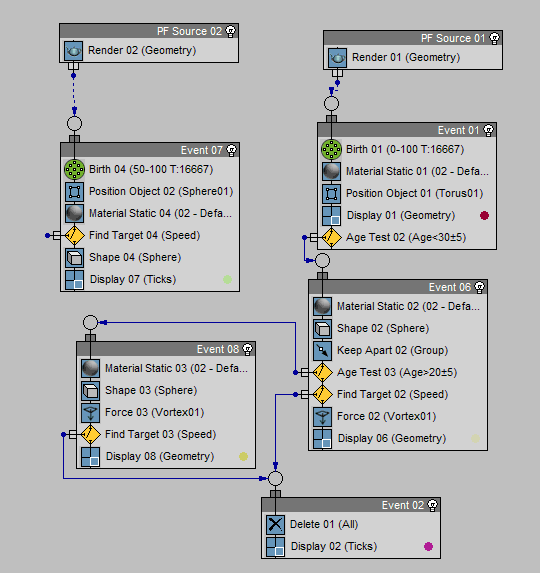Select the Shape 03 cube icon
Viewport: 540px width, 573px height.
click(x=90, y=390)
